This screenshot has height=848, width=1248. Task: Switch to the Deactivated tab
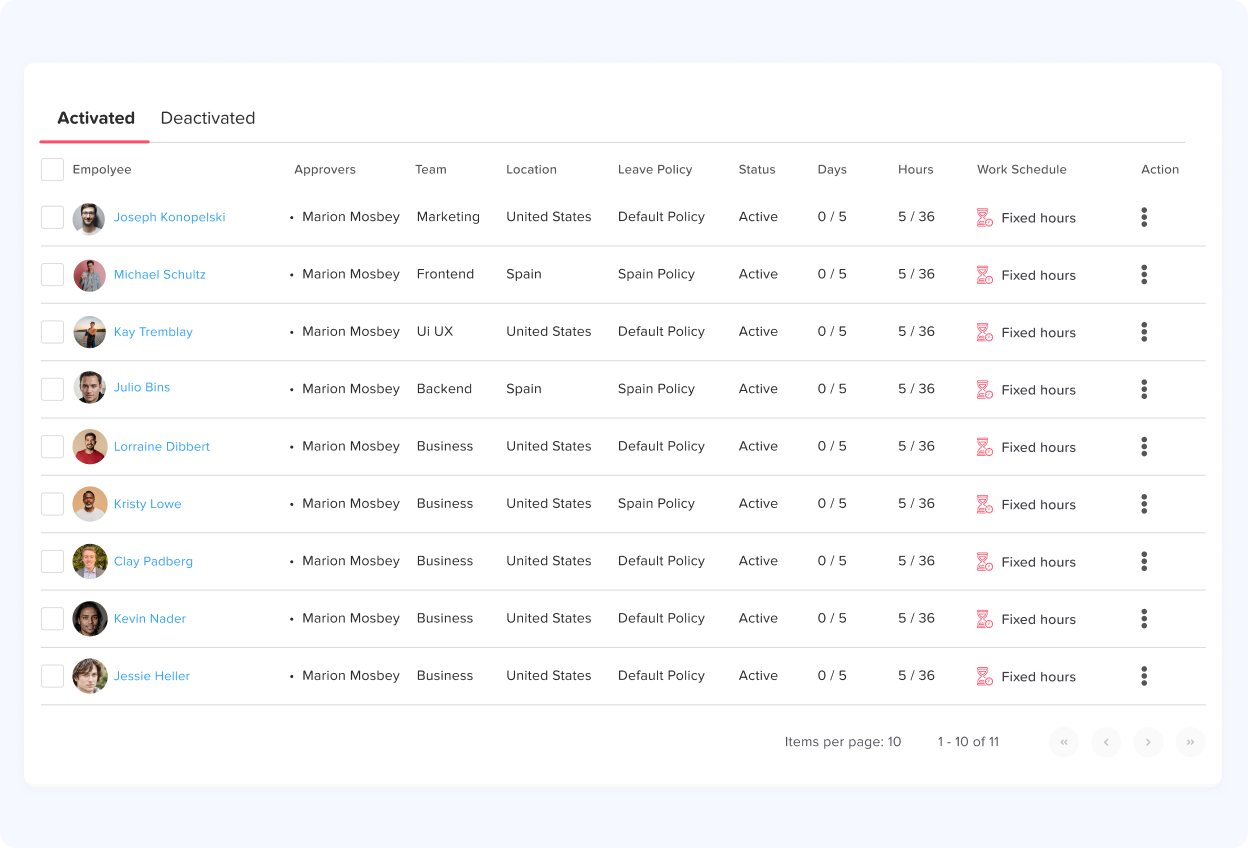pos(208,118)
